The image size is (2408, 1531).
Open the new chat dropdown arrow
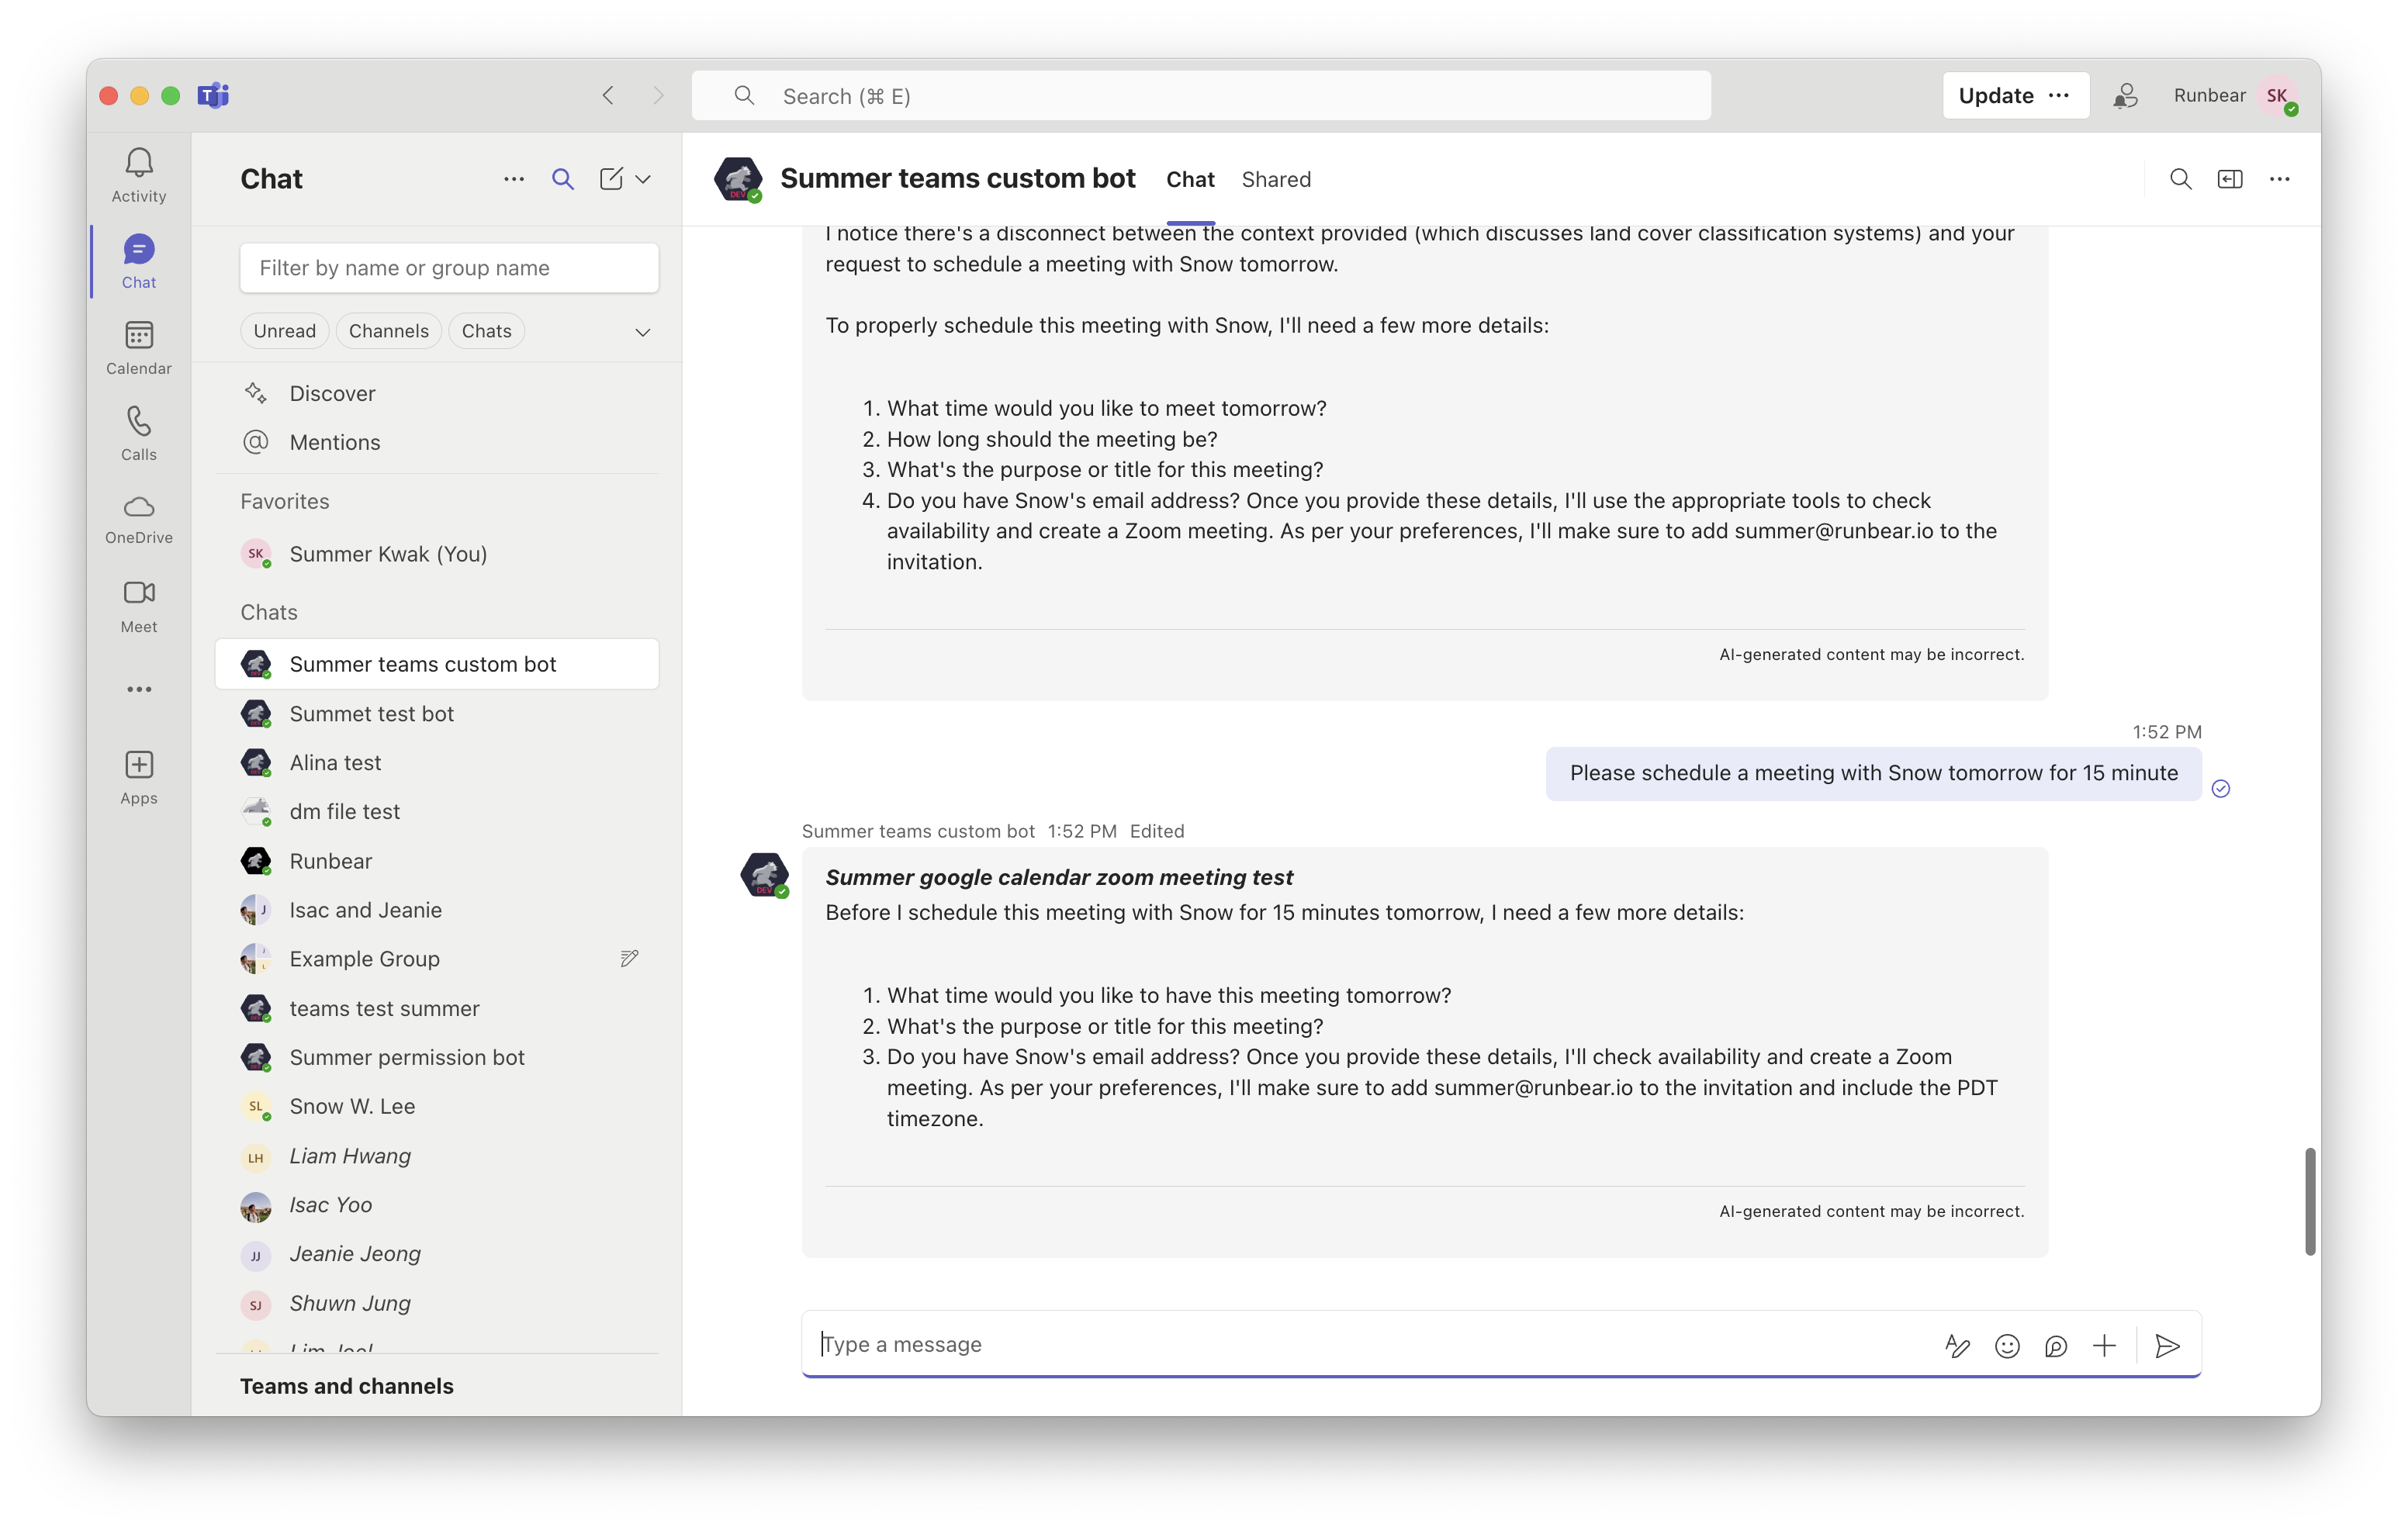[x=643, y=179]
